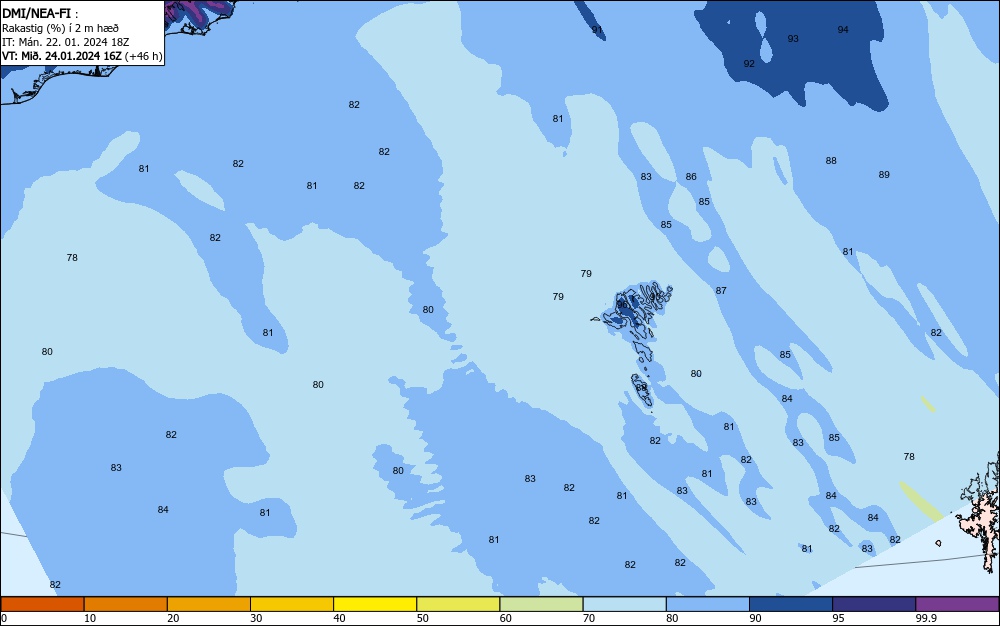Select the medium blue 80–90 legend swatch
The width and height of the screenshot is (1000, 626).
pyautogui.click(x=708, y=604)
